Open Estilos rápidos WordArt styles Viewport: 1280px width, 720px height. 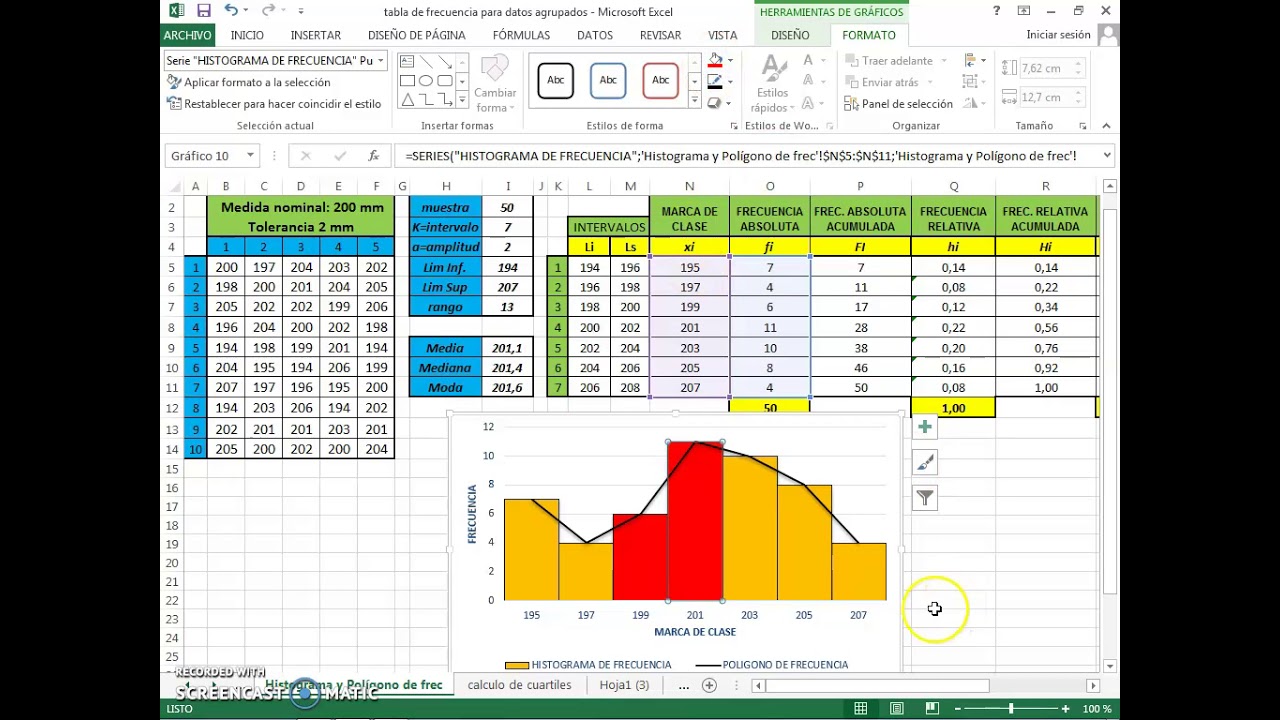771,84
